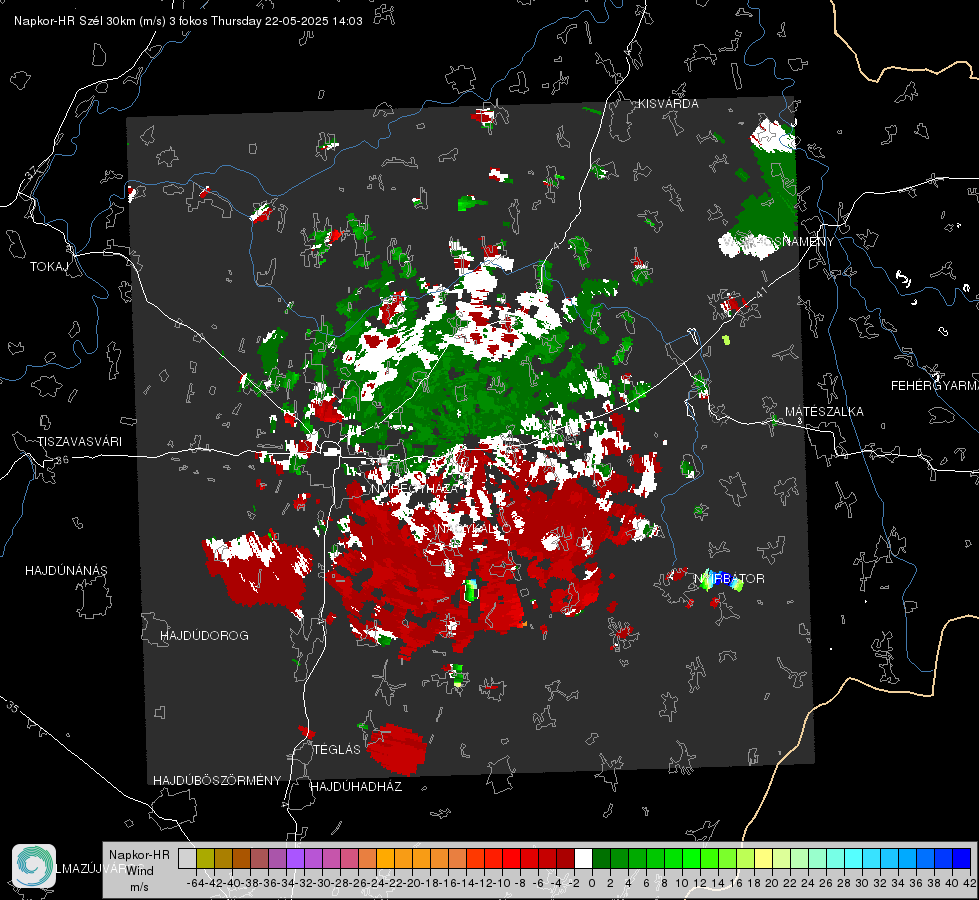Click the HAJDÚBÖSZÖRMÉNY city label

click(217, 781)
